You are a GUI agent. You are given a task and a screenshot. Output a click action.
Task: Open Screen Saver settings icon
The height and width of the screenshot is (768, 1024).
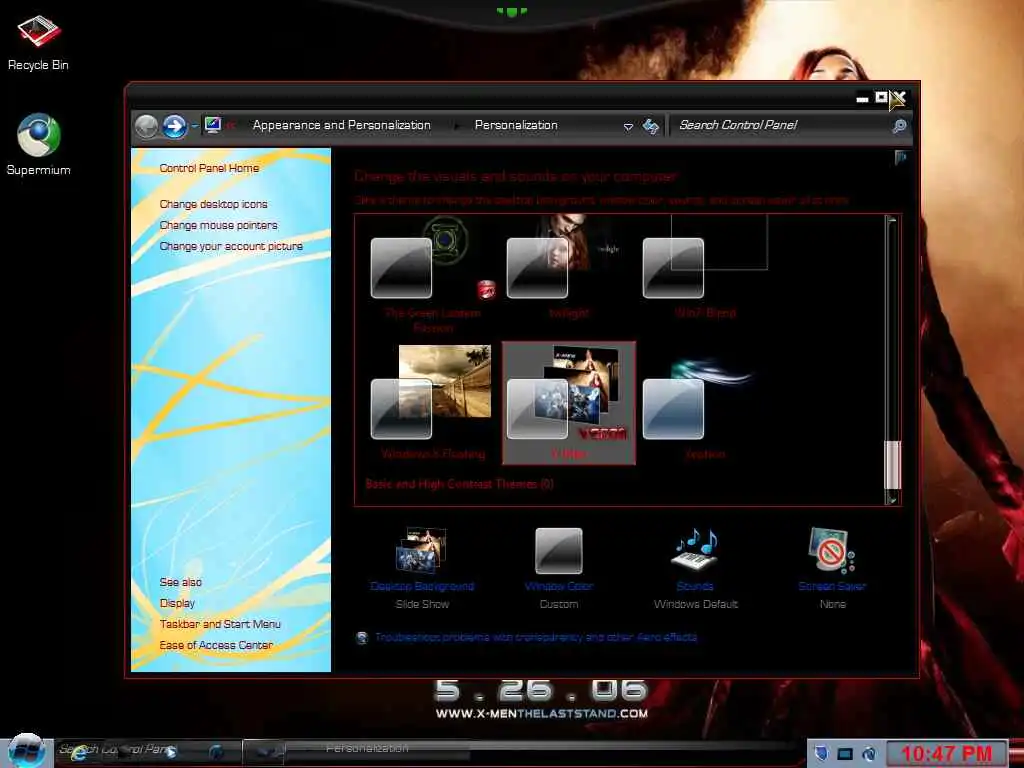(832, 550)
